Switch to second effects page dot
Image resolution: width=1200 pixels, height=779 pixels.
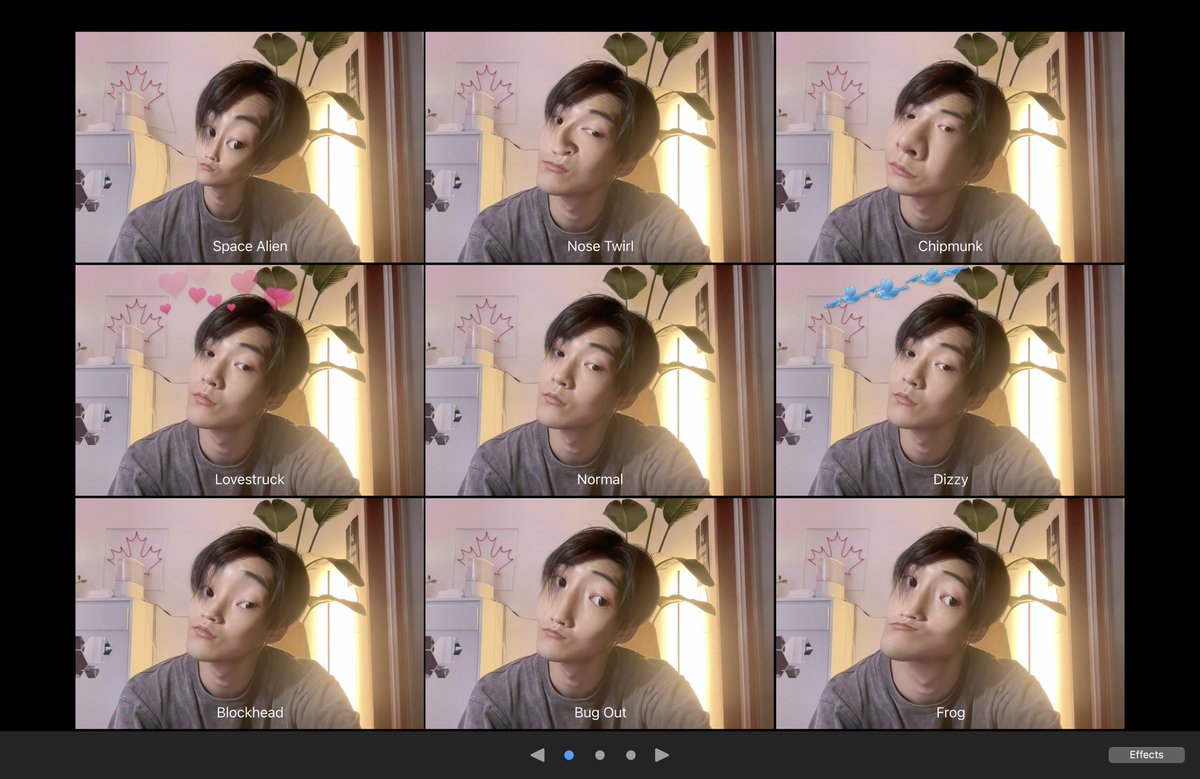600,755
